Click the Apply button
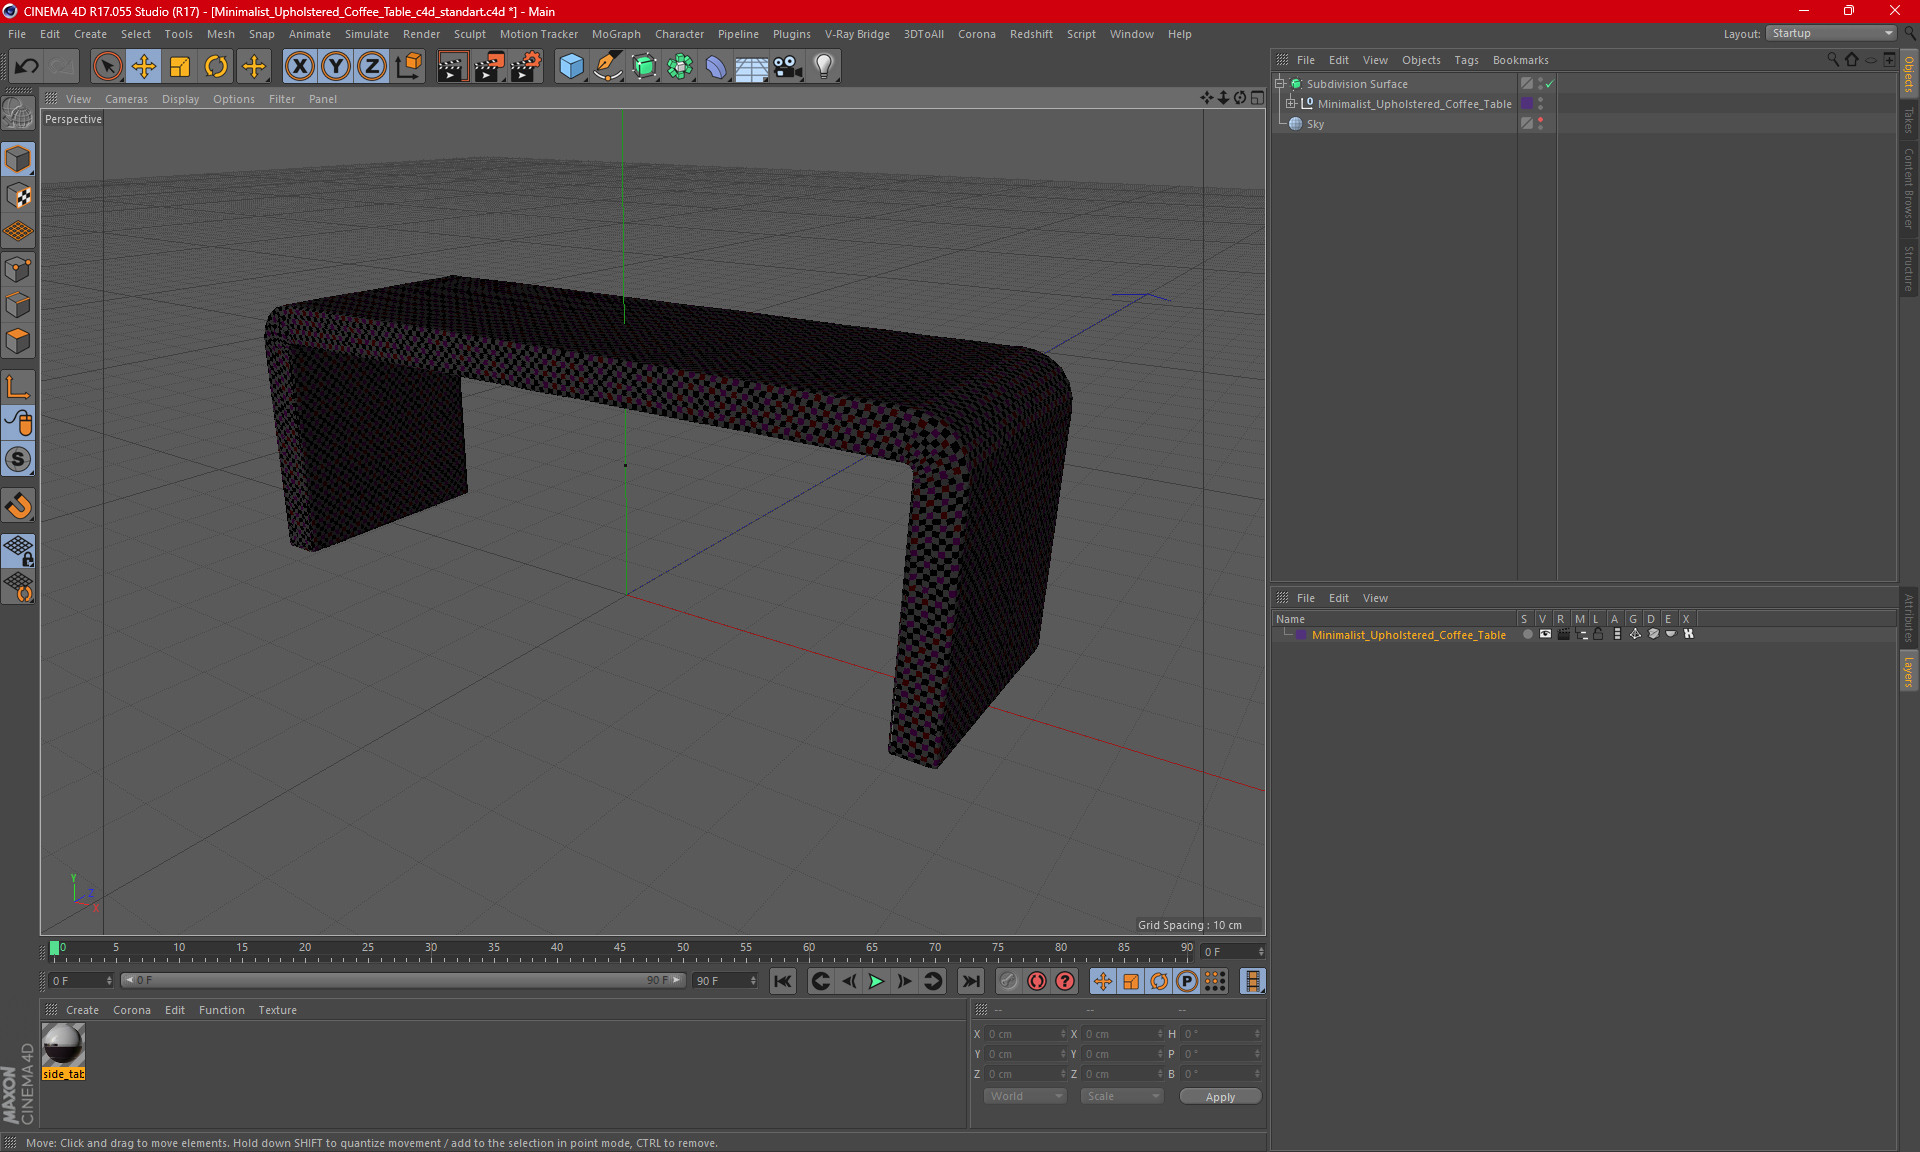The image size is (1920, 1152). (1220, 1097)
